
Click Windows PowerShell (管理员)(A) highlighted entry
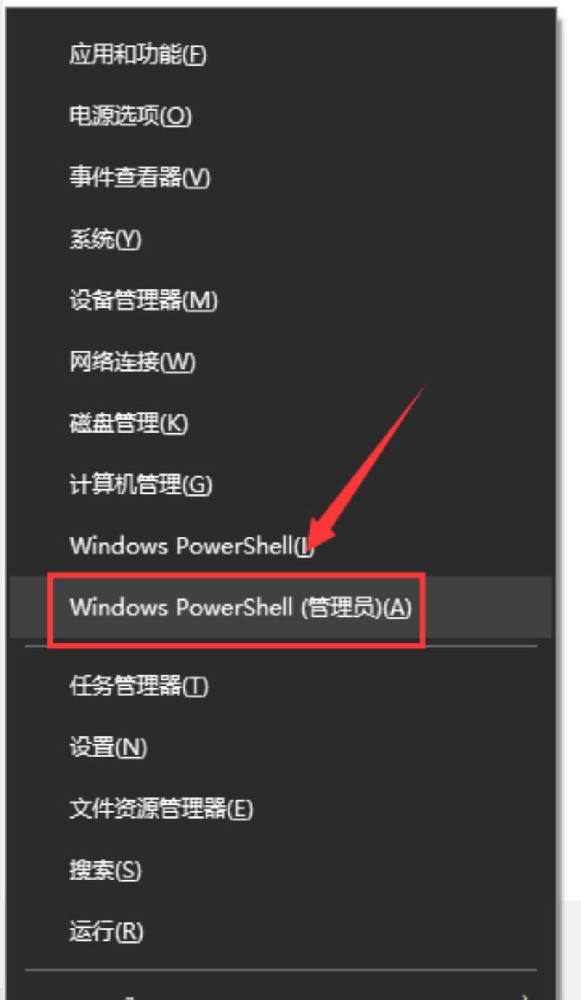point(281,607)
